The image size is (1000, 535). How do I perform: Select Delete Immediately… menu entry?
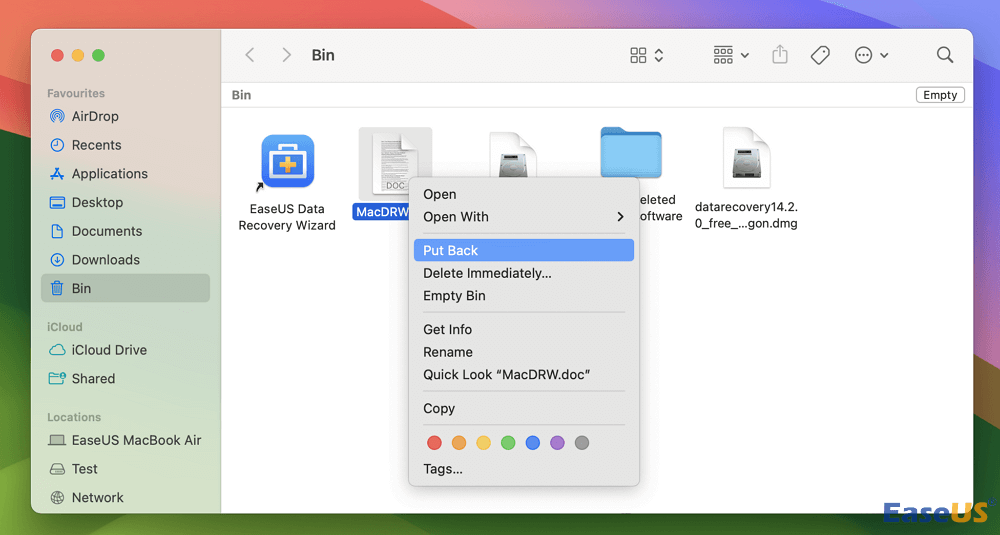[487, 273]
